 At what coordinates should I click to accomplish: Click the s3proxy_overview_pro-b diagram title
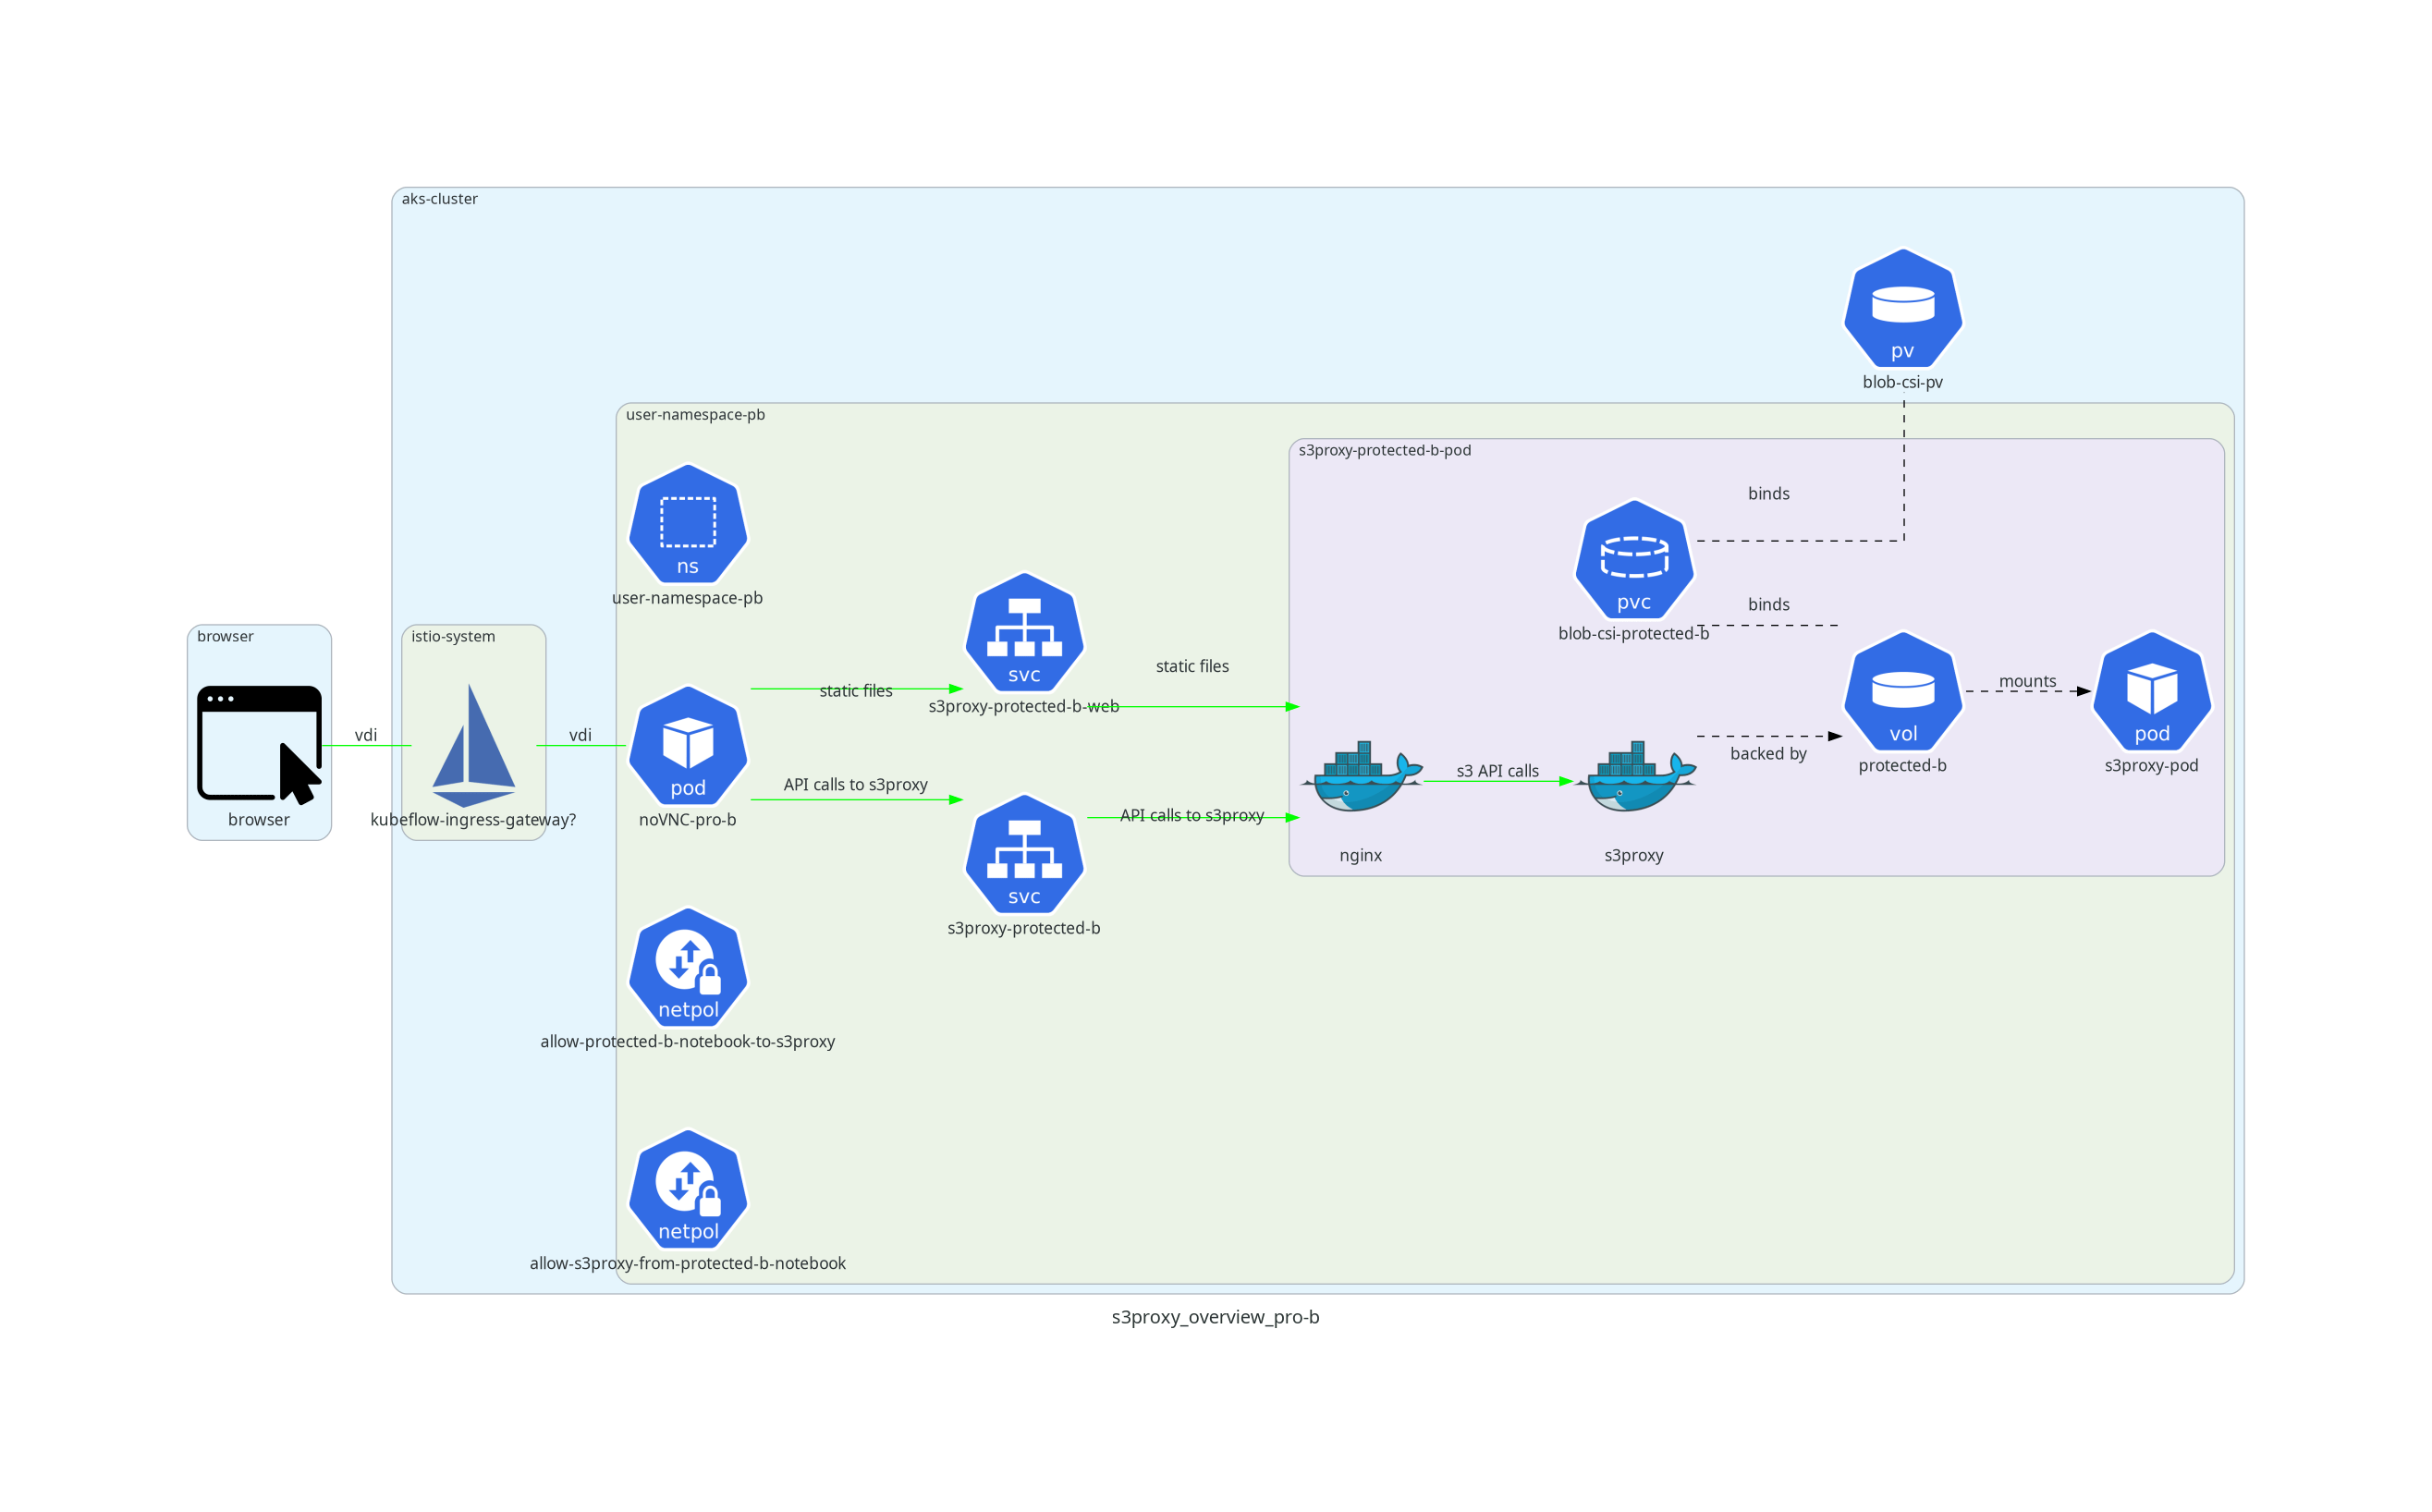tap(1215, 1317)
